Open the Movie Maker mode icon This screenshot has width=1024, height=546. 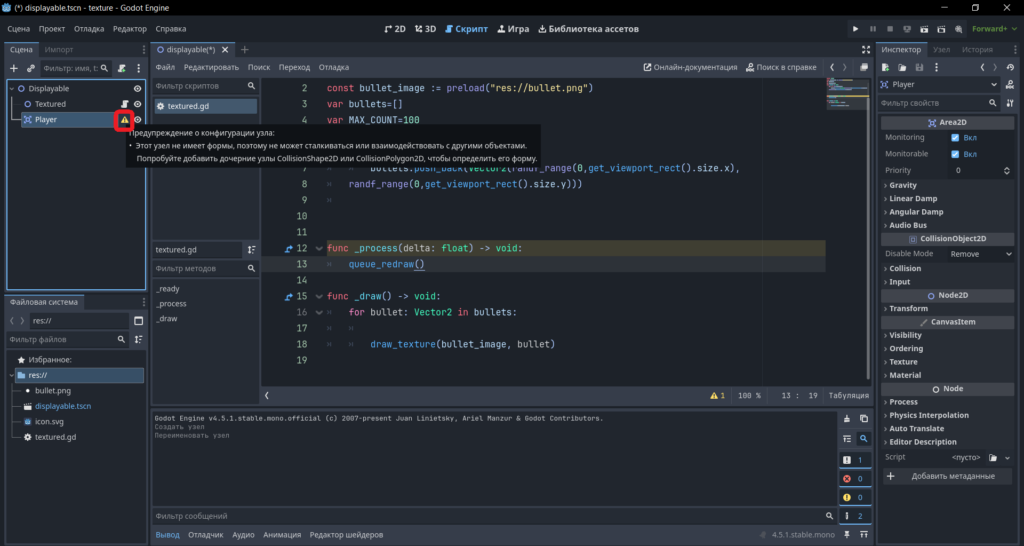click(958, 29)
